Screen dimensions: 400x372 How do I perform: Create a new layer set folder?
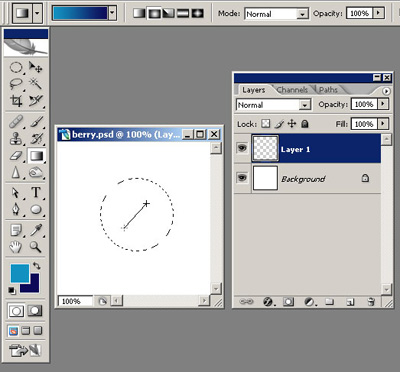coord(329,302)
